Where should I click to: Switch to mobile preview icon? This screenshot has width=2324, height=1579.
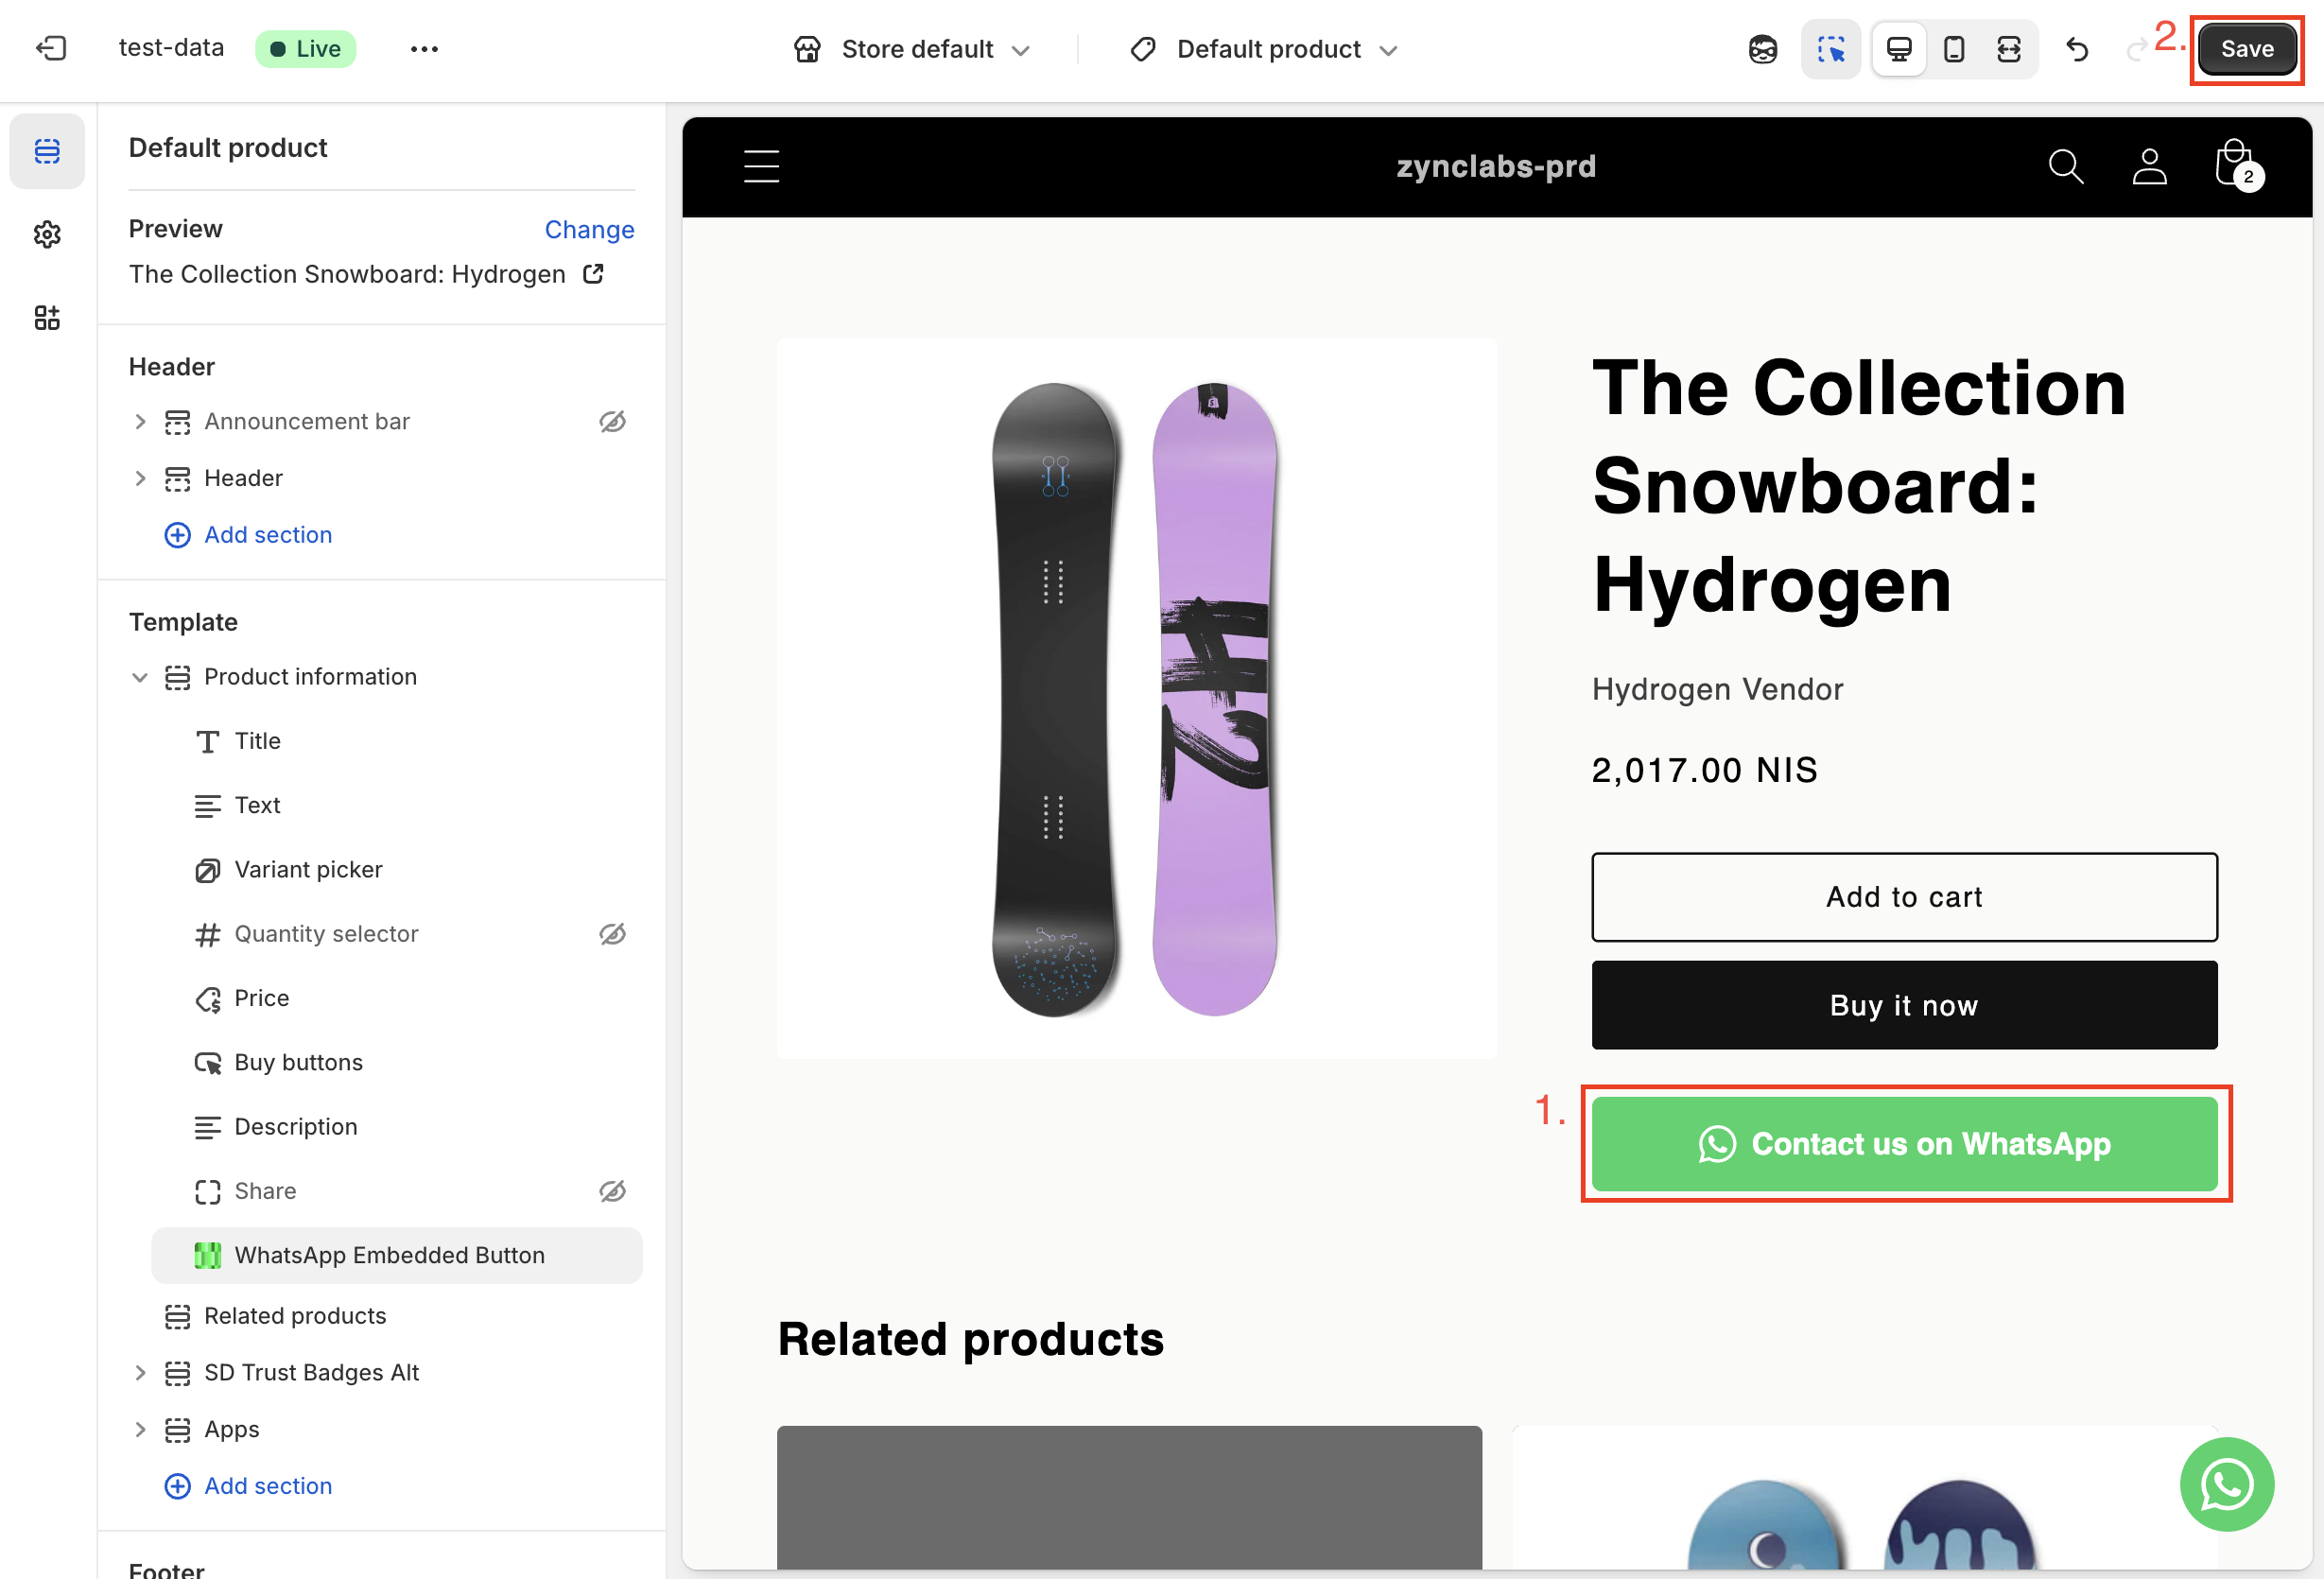pyautogui.click(x=1953, y=49)
